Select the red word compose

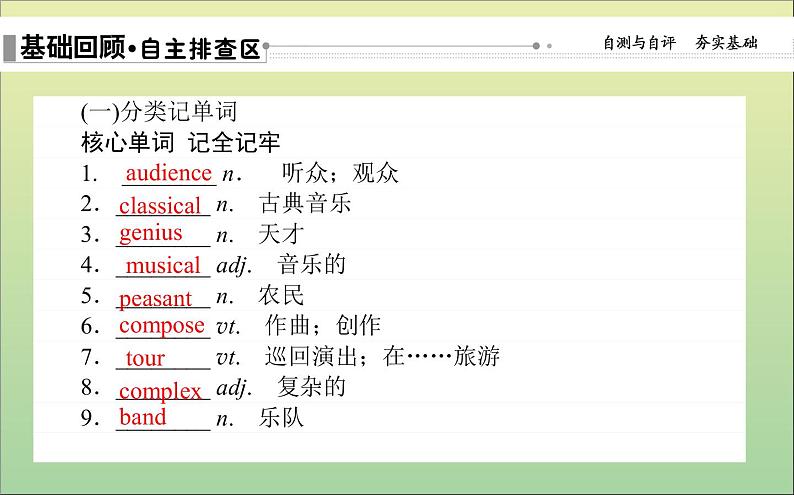point(162,326)
